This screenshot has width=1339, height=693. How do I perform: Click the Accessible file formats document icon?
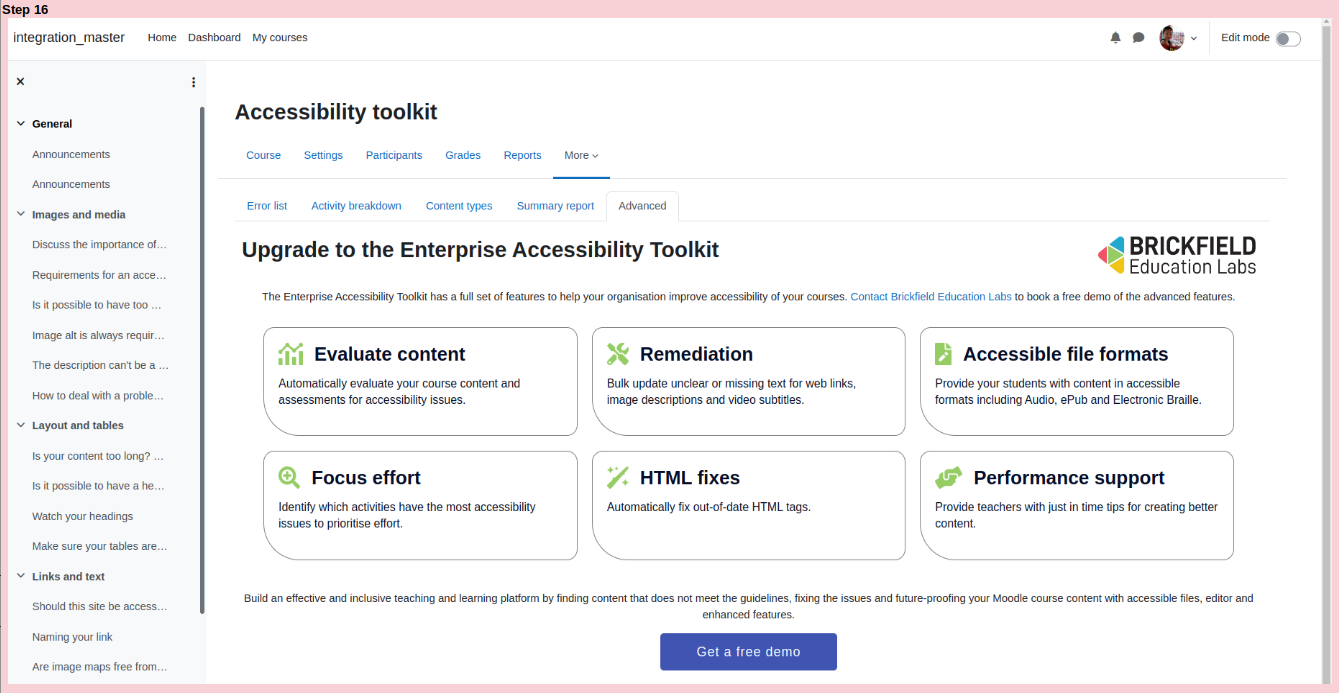point(943,354)
